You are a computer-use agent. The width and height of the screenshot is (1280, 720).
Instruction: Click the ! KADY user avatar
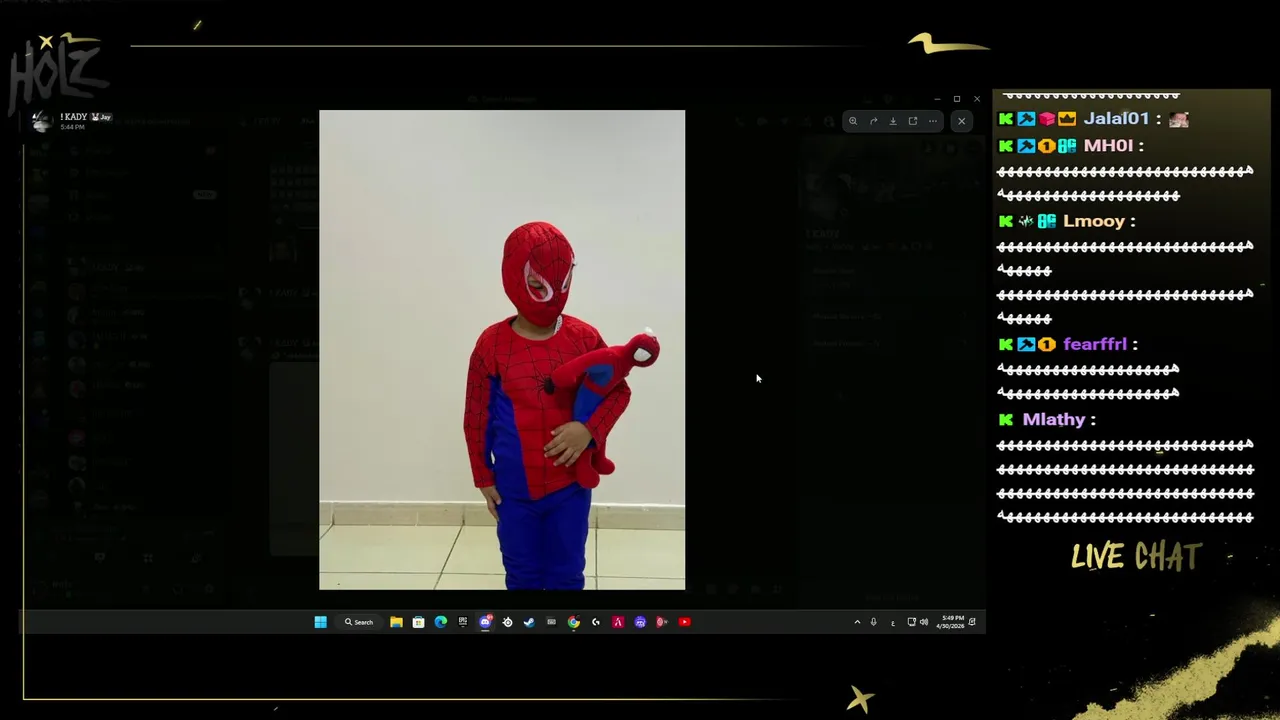click(41, 121)
